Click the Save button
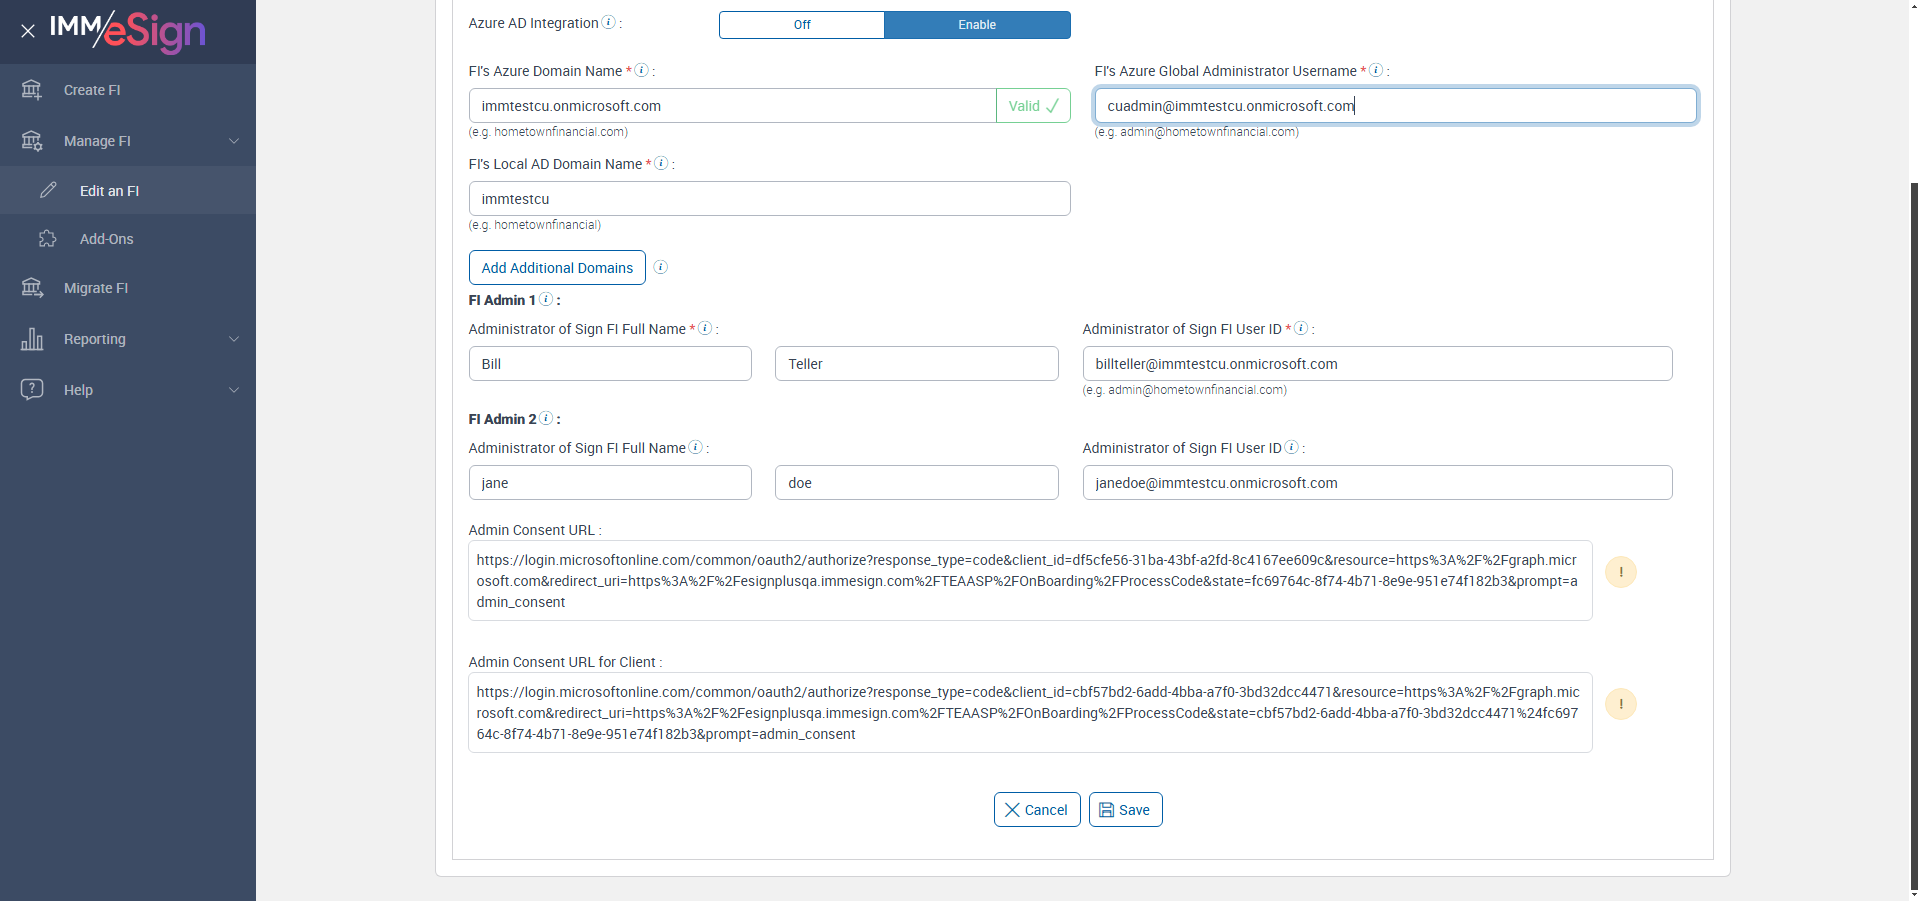Image resolution: width=1920 pixels, height=901 pixels. click(x=1125, y=810)
